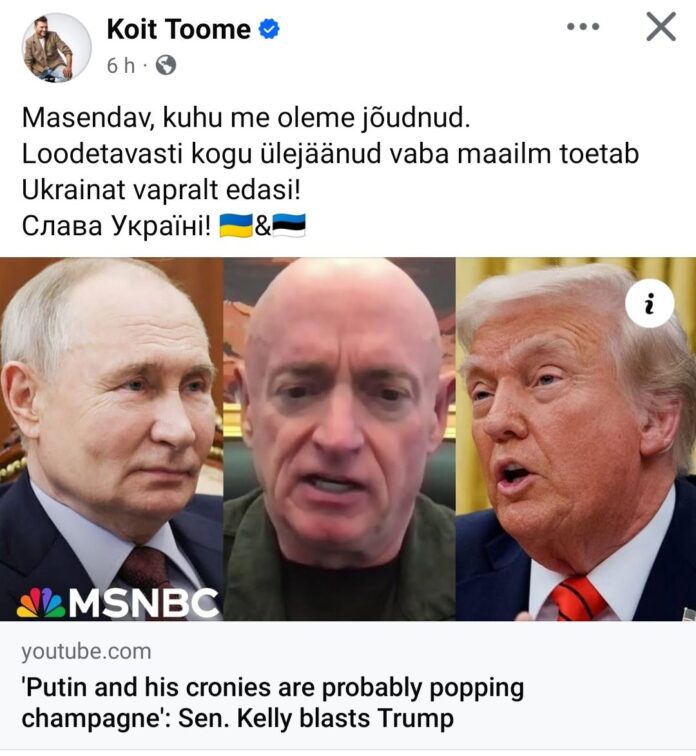Click the '6 h' post timestamp
Image resolution: width=696 pixels, height=756 pixels.
(x=120, y=66)
